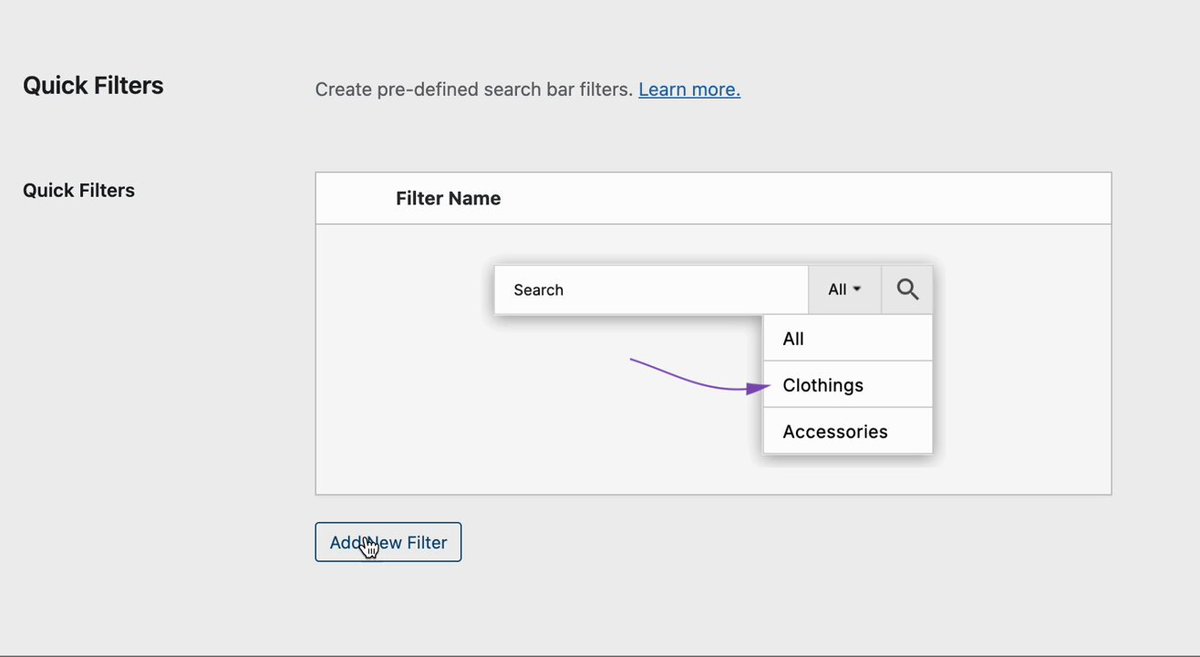Focus the Search input field
Image resolution: width=1200 pixels, height=657 pixels.
click(651, 289)
